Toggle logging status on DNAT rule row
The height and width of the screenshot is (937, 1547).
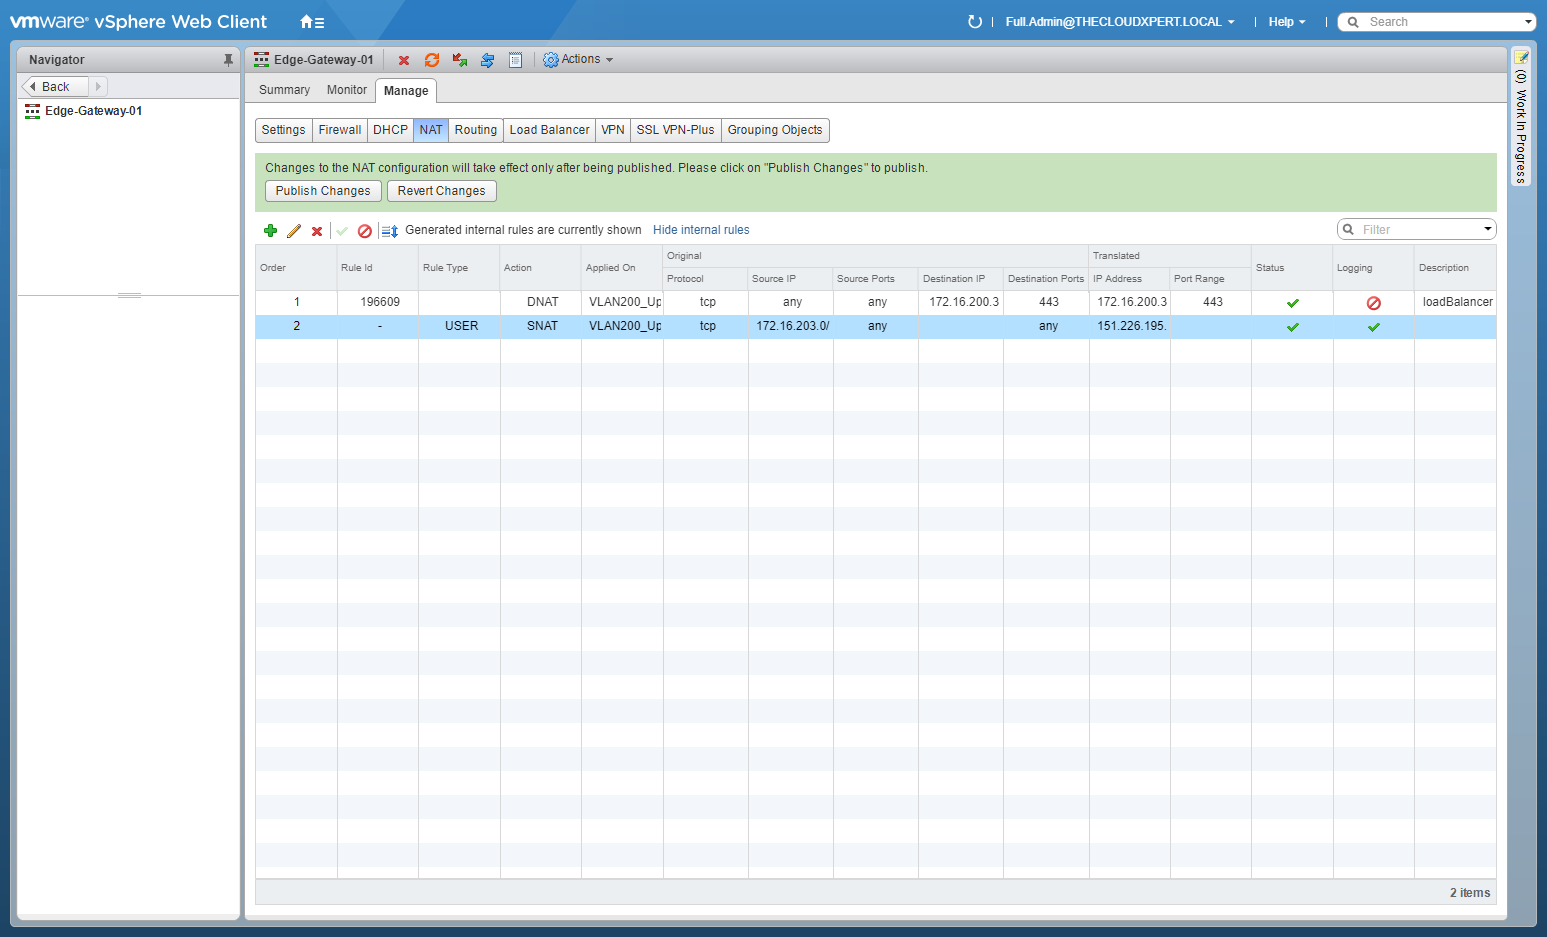(x=1373, y=303)
